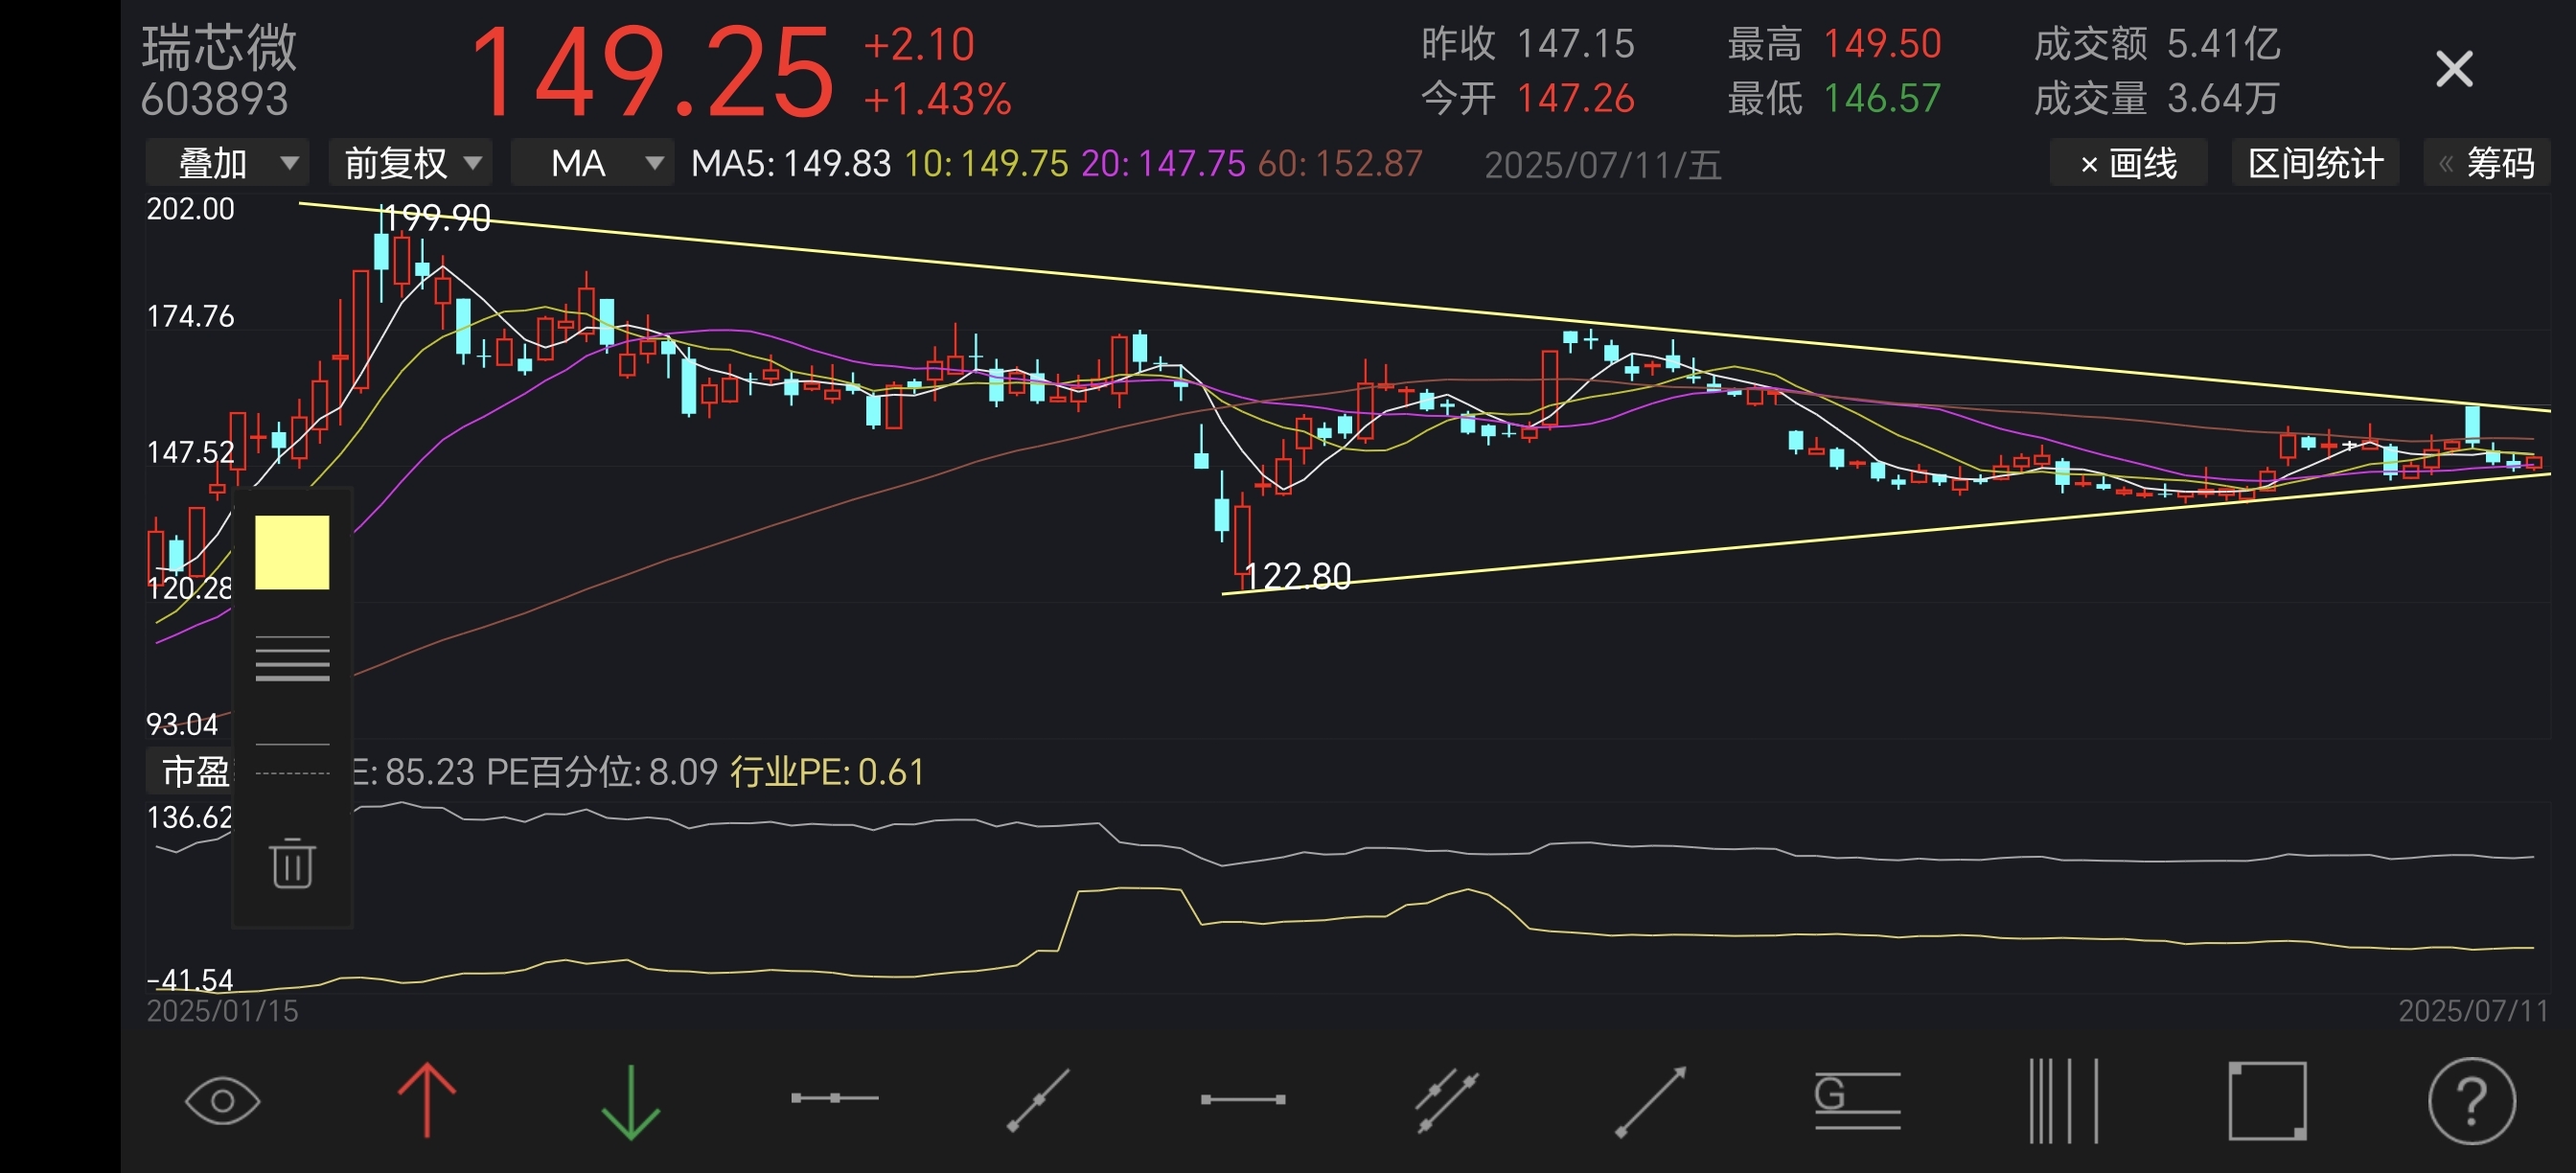Expand the 筹码 chip distribution panel
The height and width of the screenshot is (1173, 2576).
point(2487,163)
